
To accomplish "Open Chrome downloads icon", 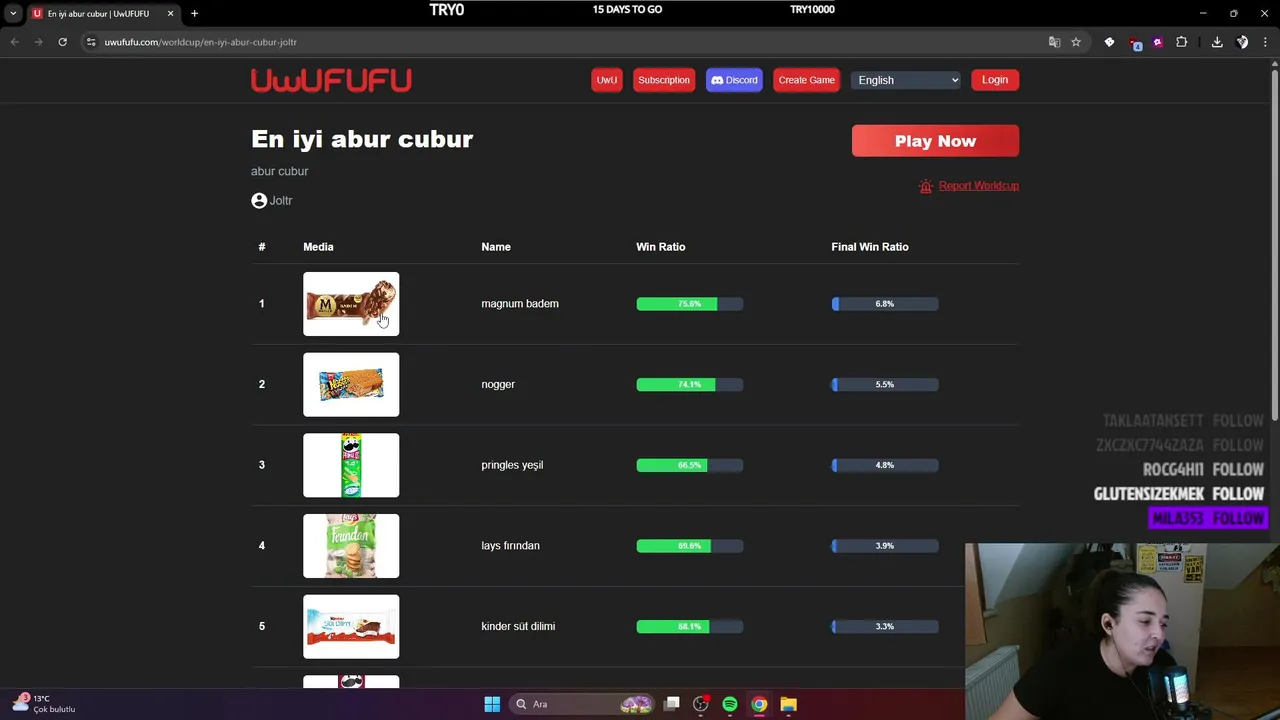I will pyautogui.click(x=1217, y=42).
